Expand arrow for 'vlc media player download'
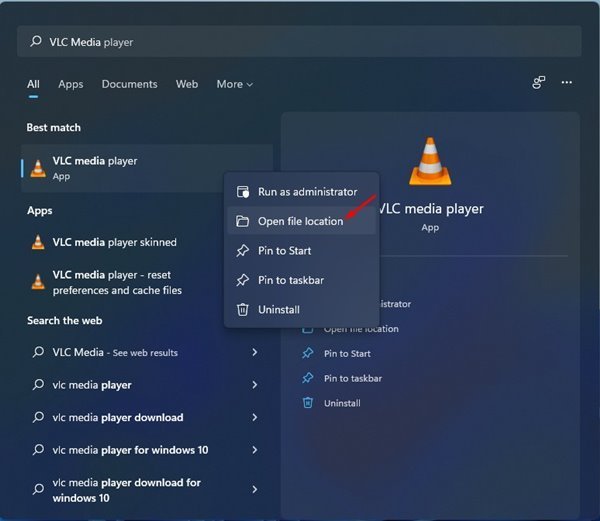Viewport: 600px width, 521px height. [x=255, y=418]
